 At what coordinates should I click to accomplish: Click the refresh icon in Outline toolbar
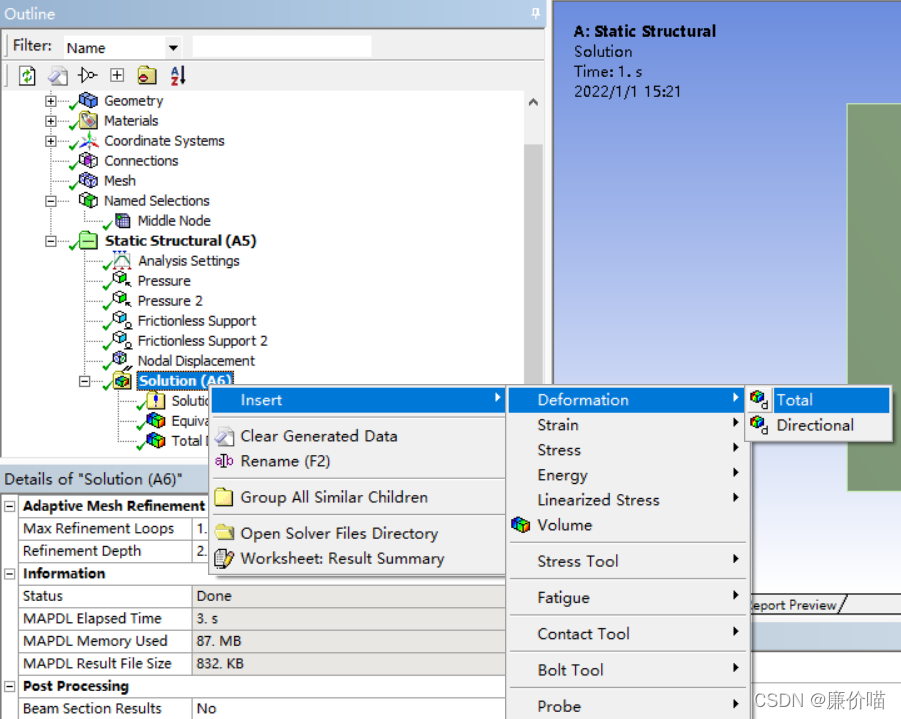[x=27, y=75]
